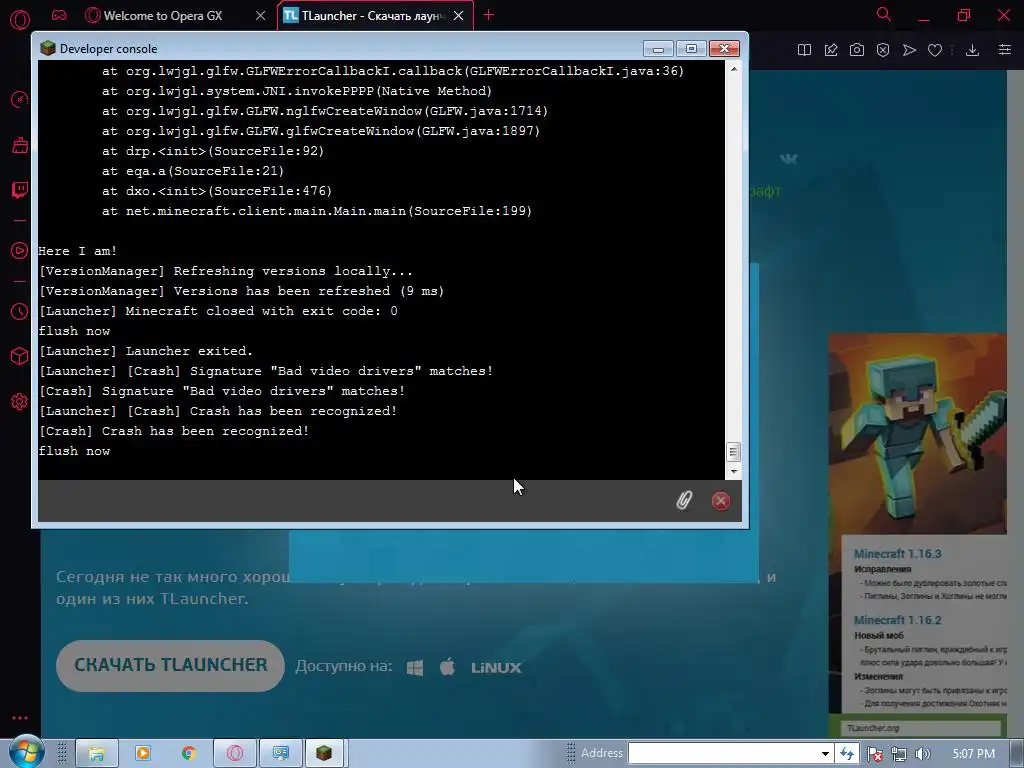Open Action Center flag in system tray

pyautogui.click(x=875, y=754)
